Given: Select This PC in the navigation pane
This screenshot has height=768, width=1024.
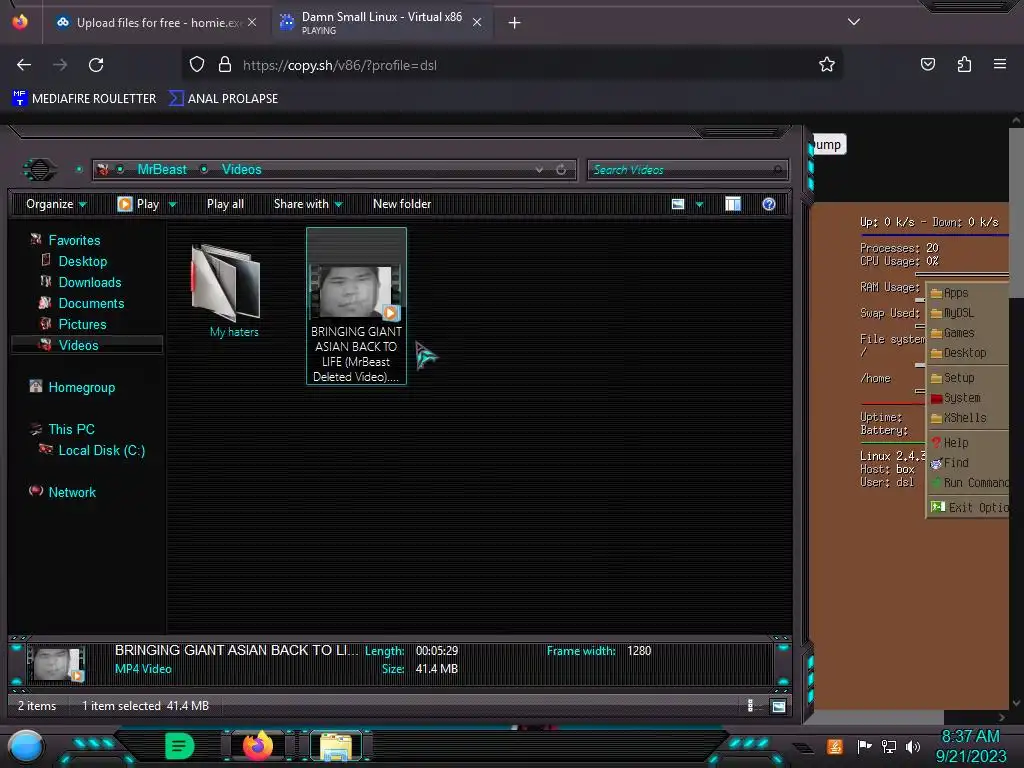Looking at the screenshot, I should pos(71,429).
